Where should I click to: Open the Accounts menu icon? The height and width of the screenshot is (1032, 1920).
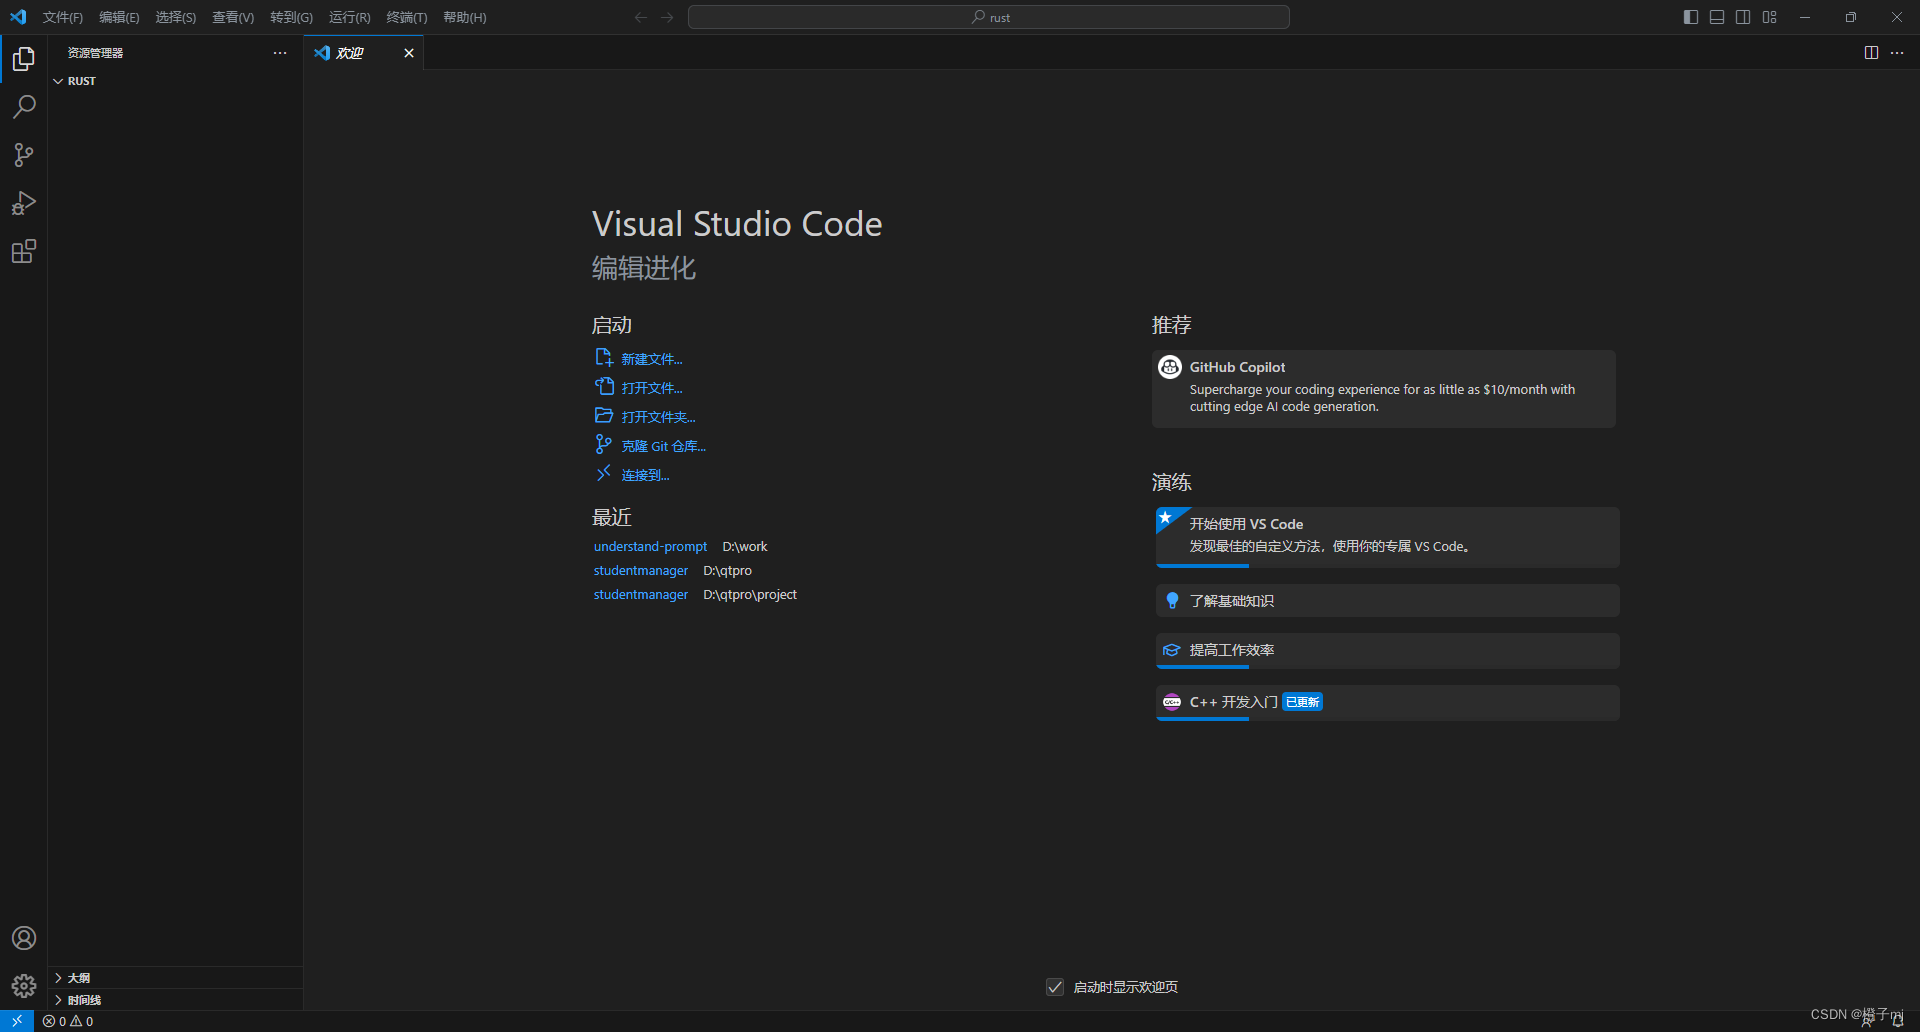click(x=24, y=938)
